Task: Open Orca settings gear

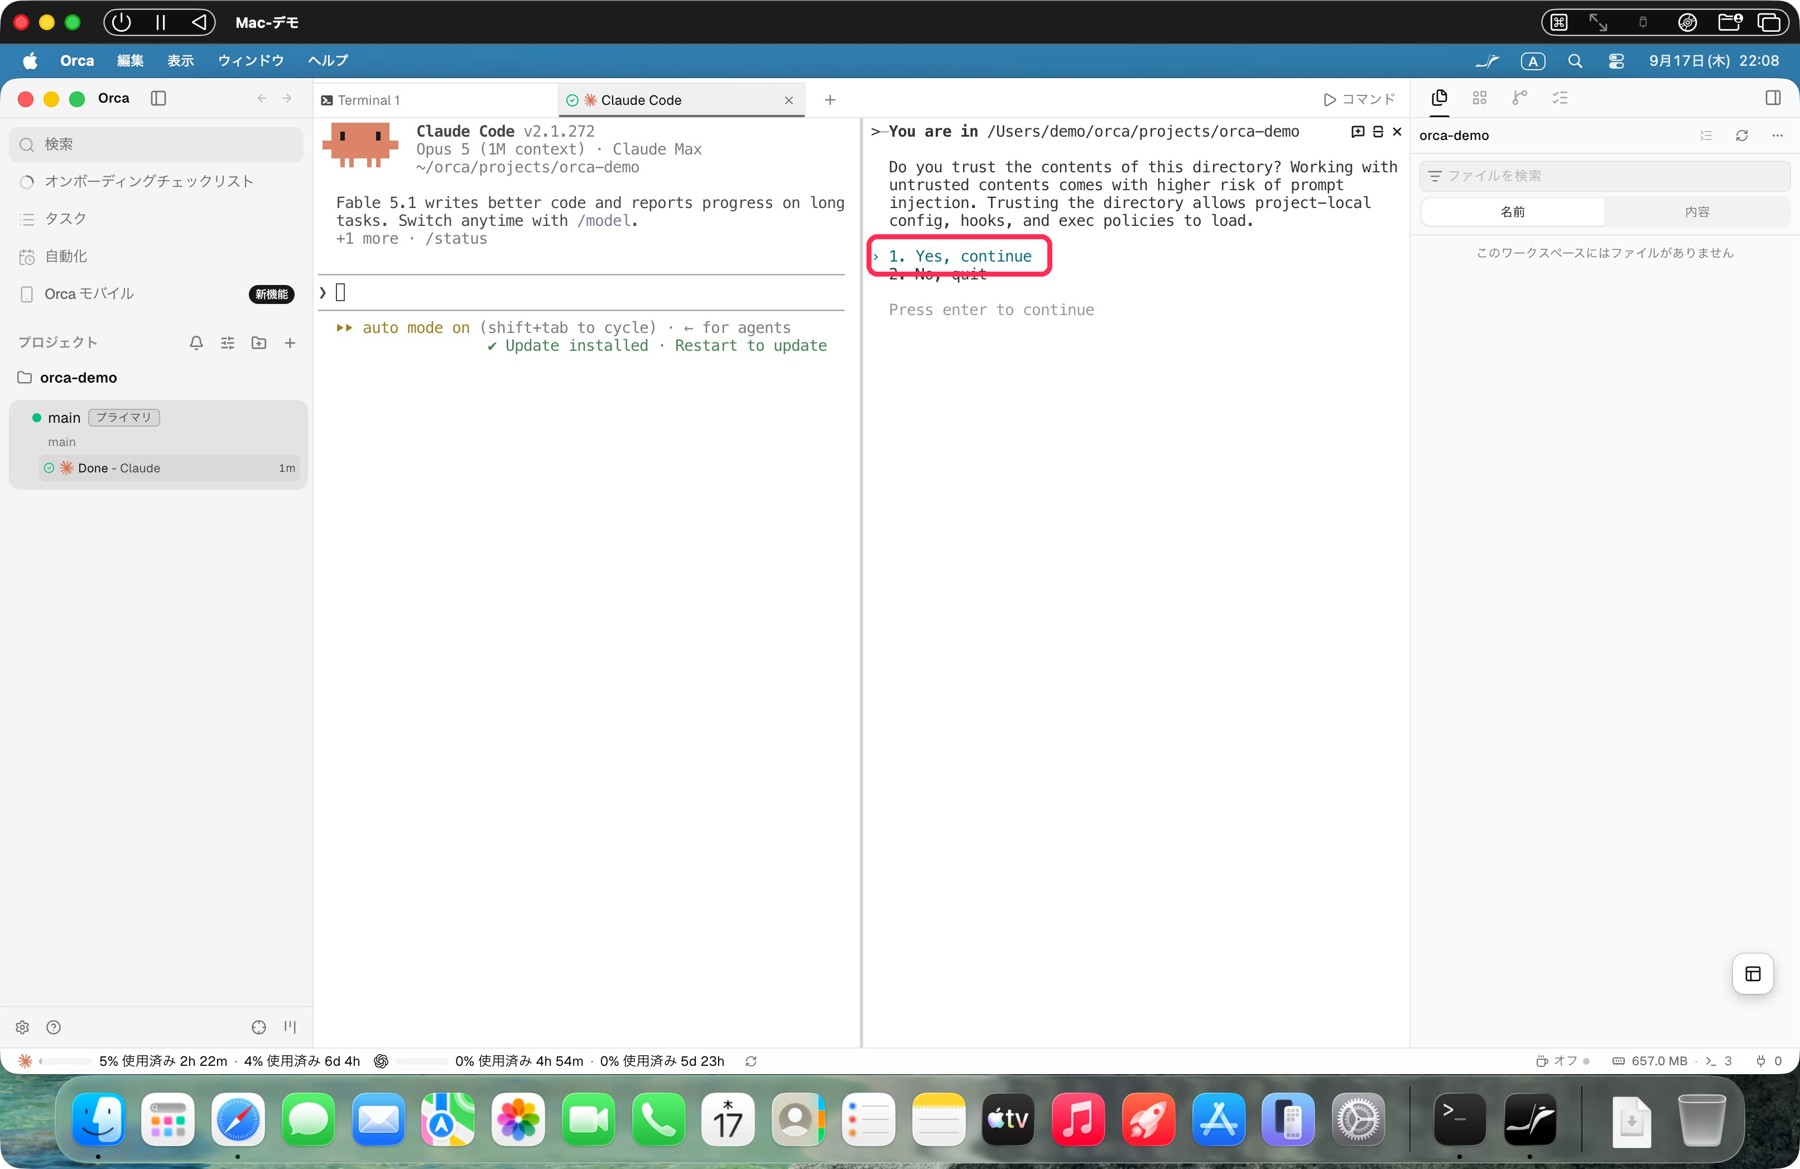Action: point(22,1027)
